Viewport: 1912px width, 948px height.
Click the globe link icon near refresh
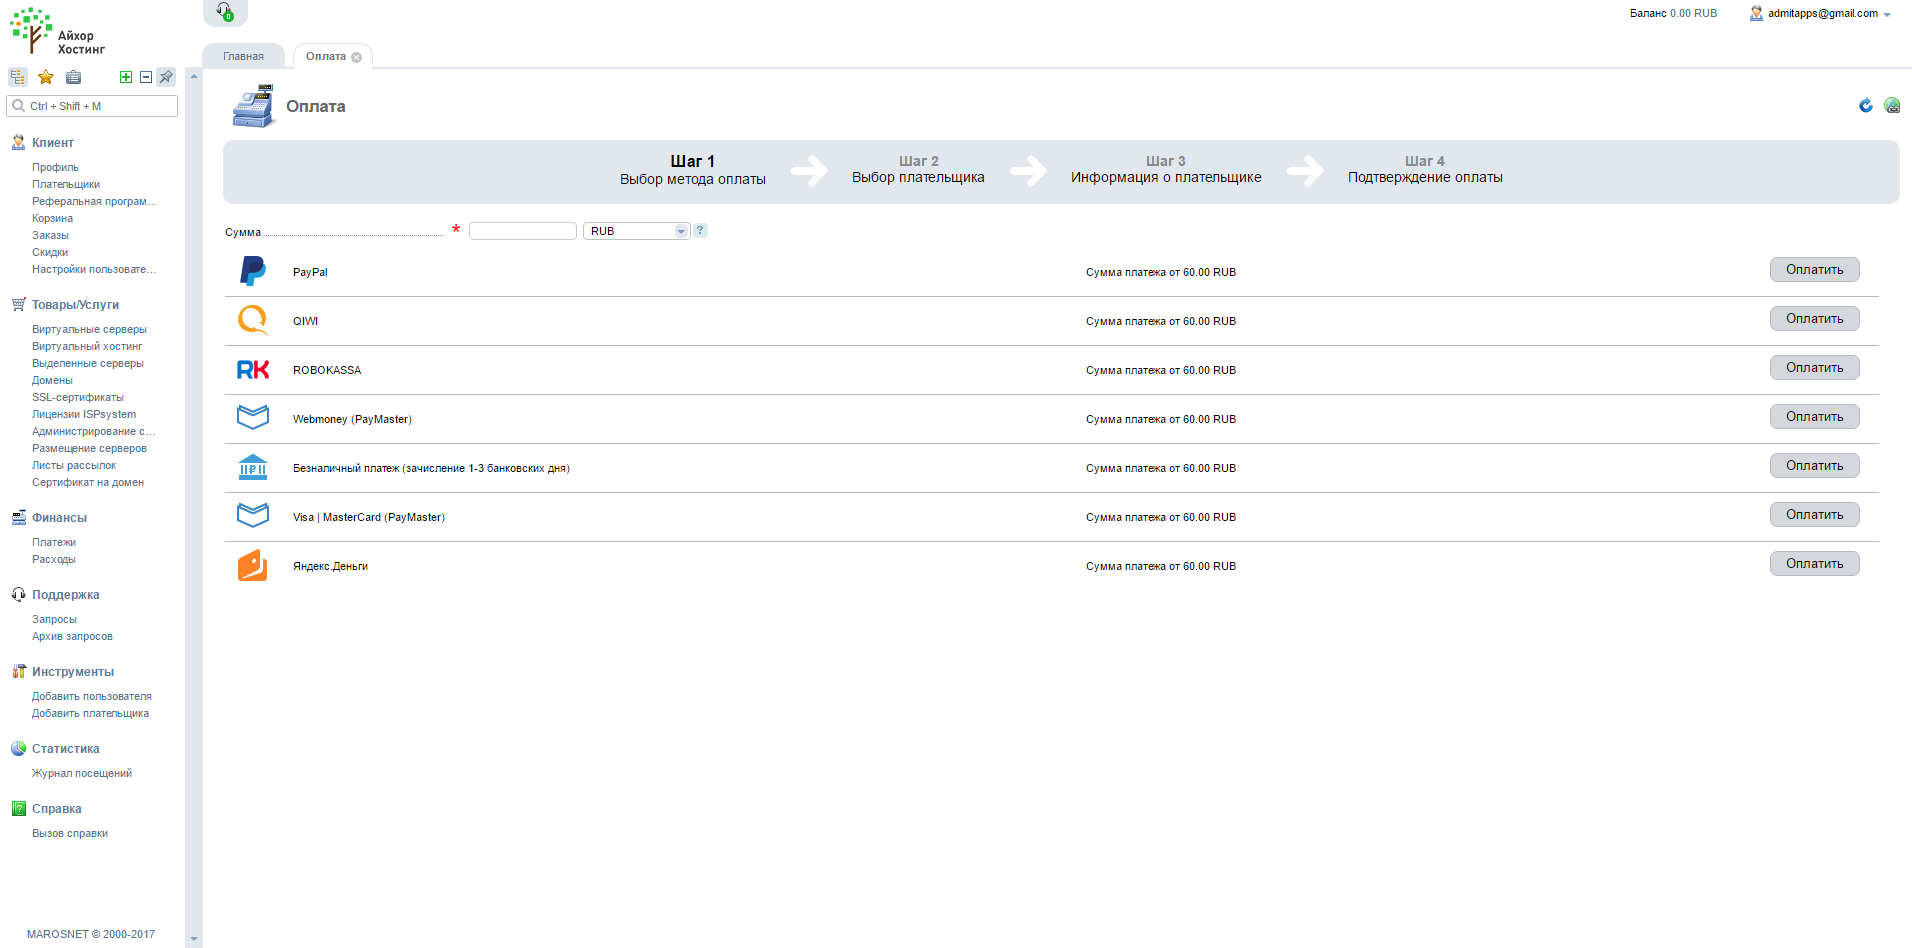[1892, 105]
